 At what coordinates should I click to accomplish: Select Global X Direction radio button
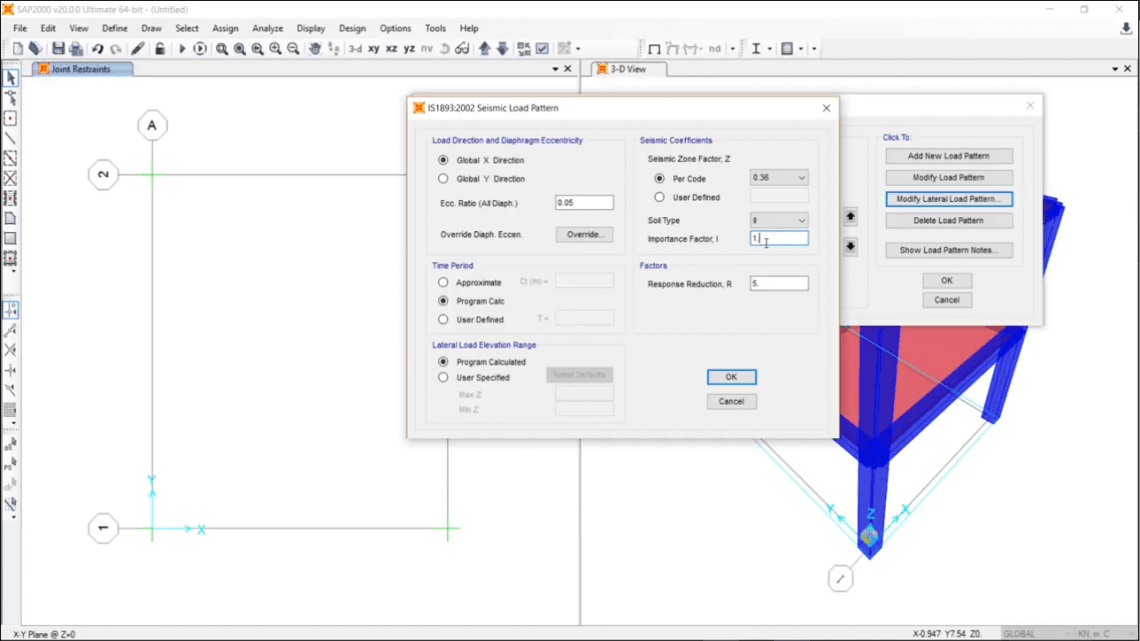[x=443, y=160]
